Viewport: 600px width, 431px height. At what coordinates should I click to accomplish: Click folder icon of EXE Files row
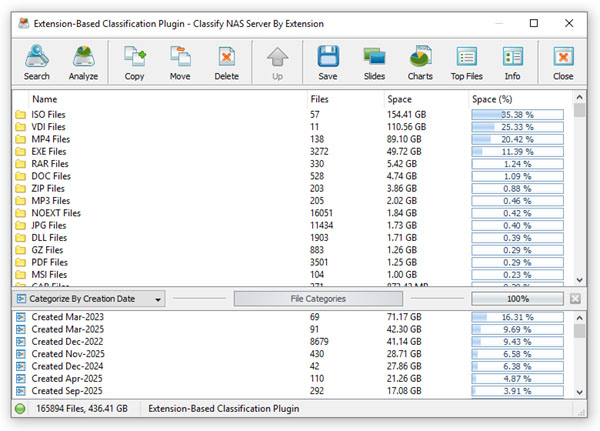pos(21,152)
